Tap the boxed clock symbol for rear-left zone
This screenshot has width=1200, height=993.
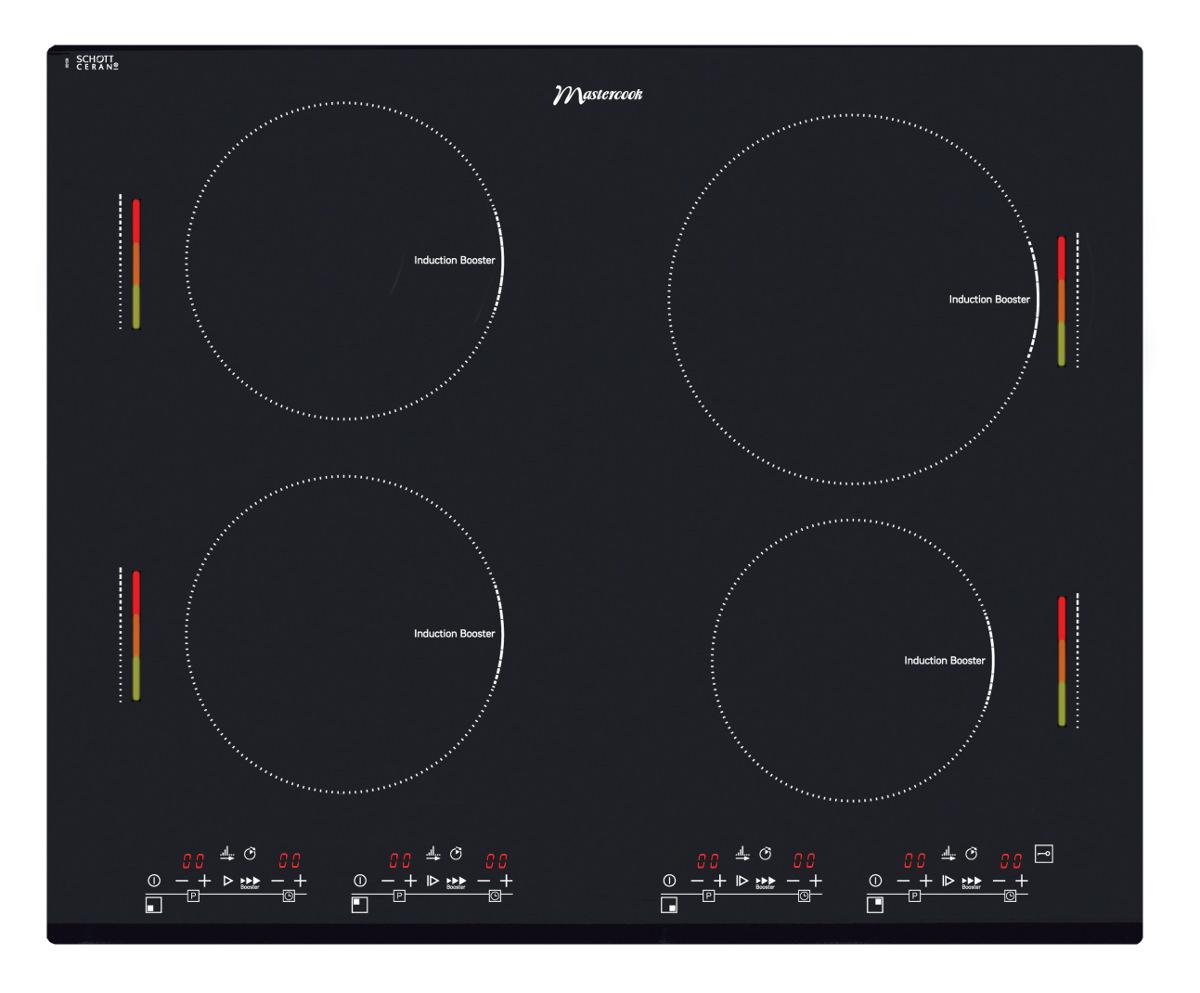tap(495, 896)
